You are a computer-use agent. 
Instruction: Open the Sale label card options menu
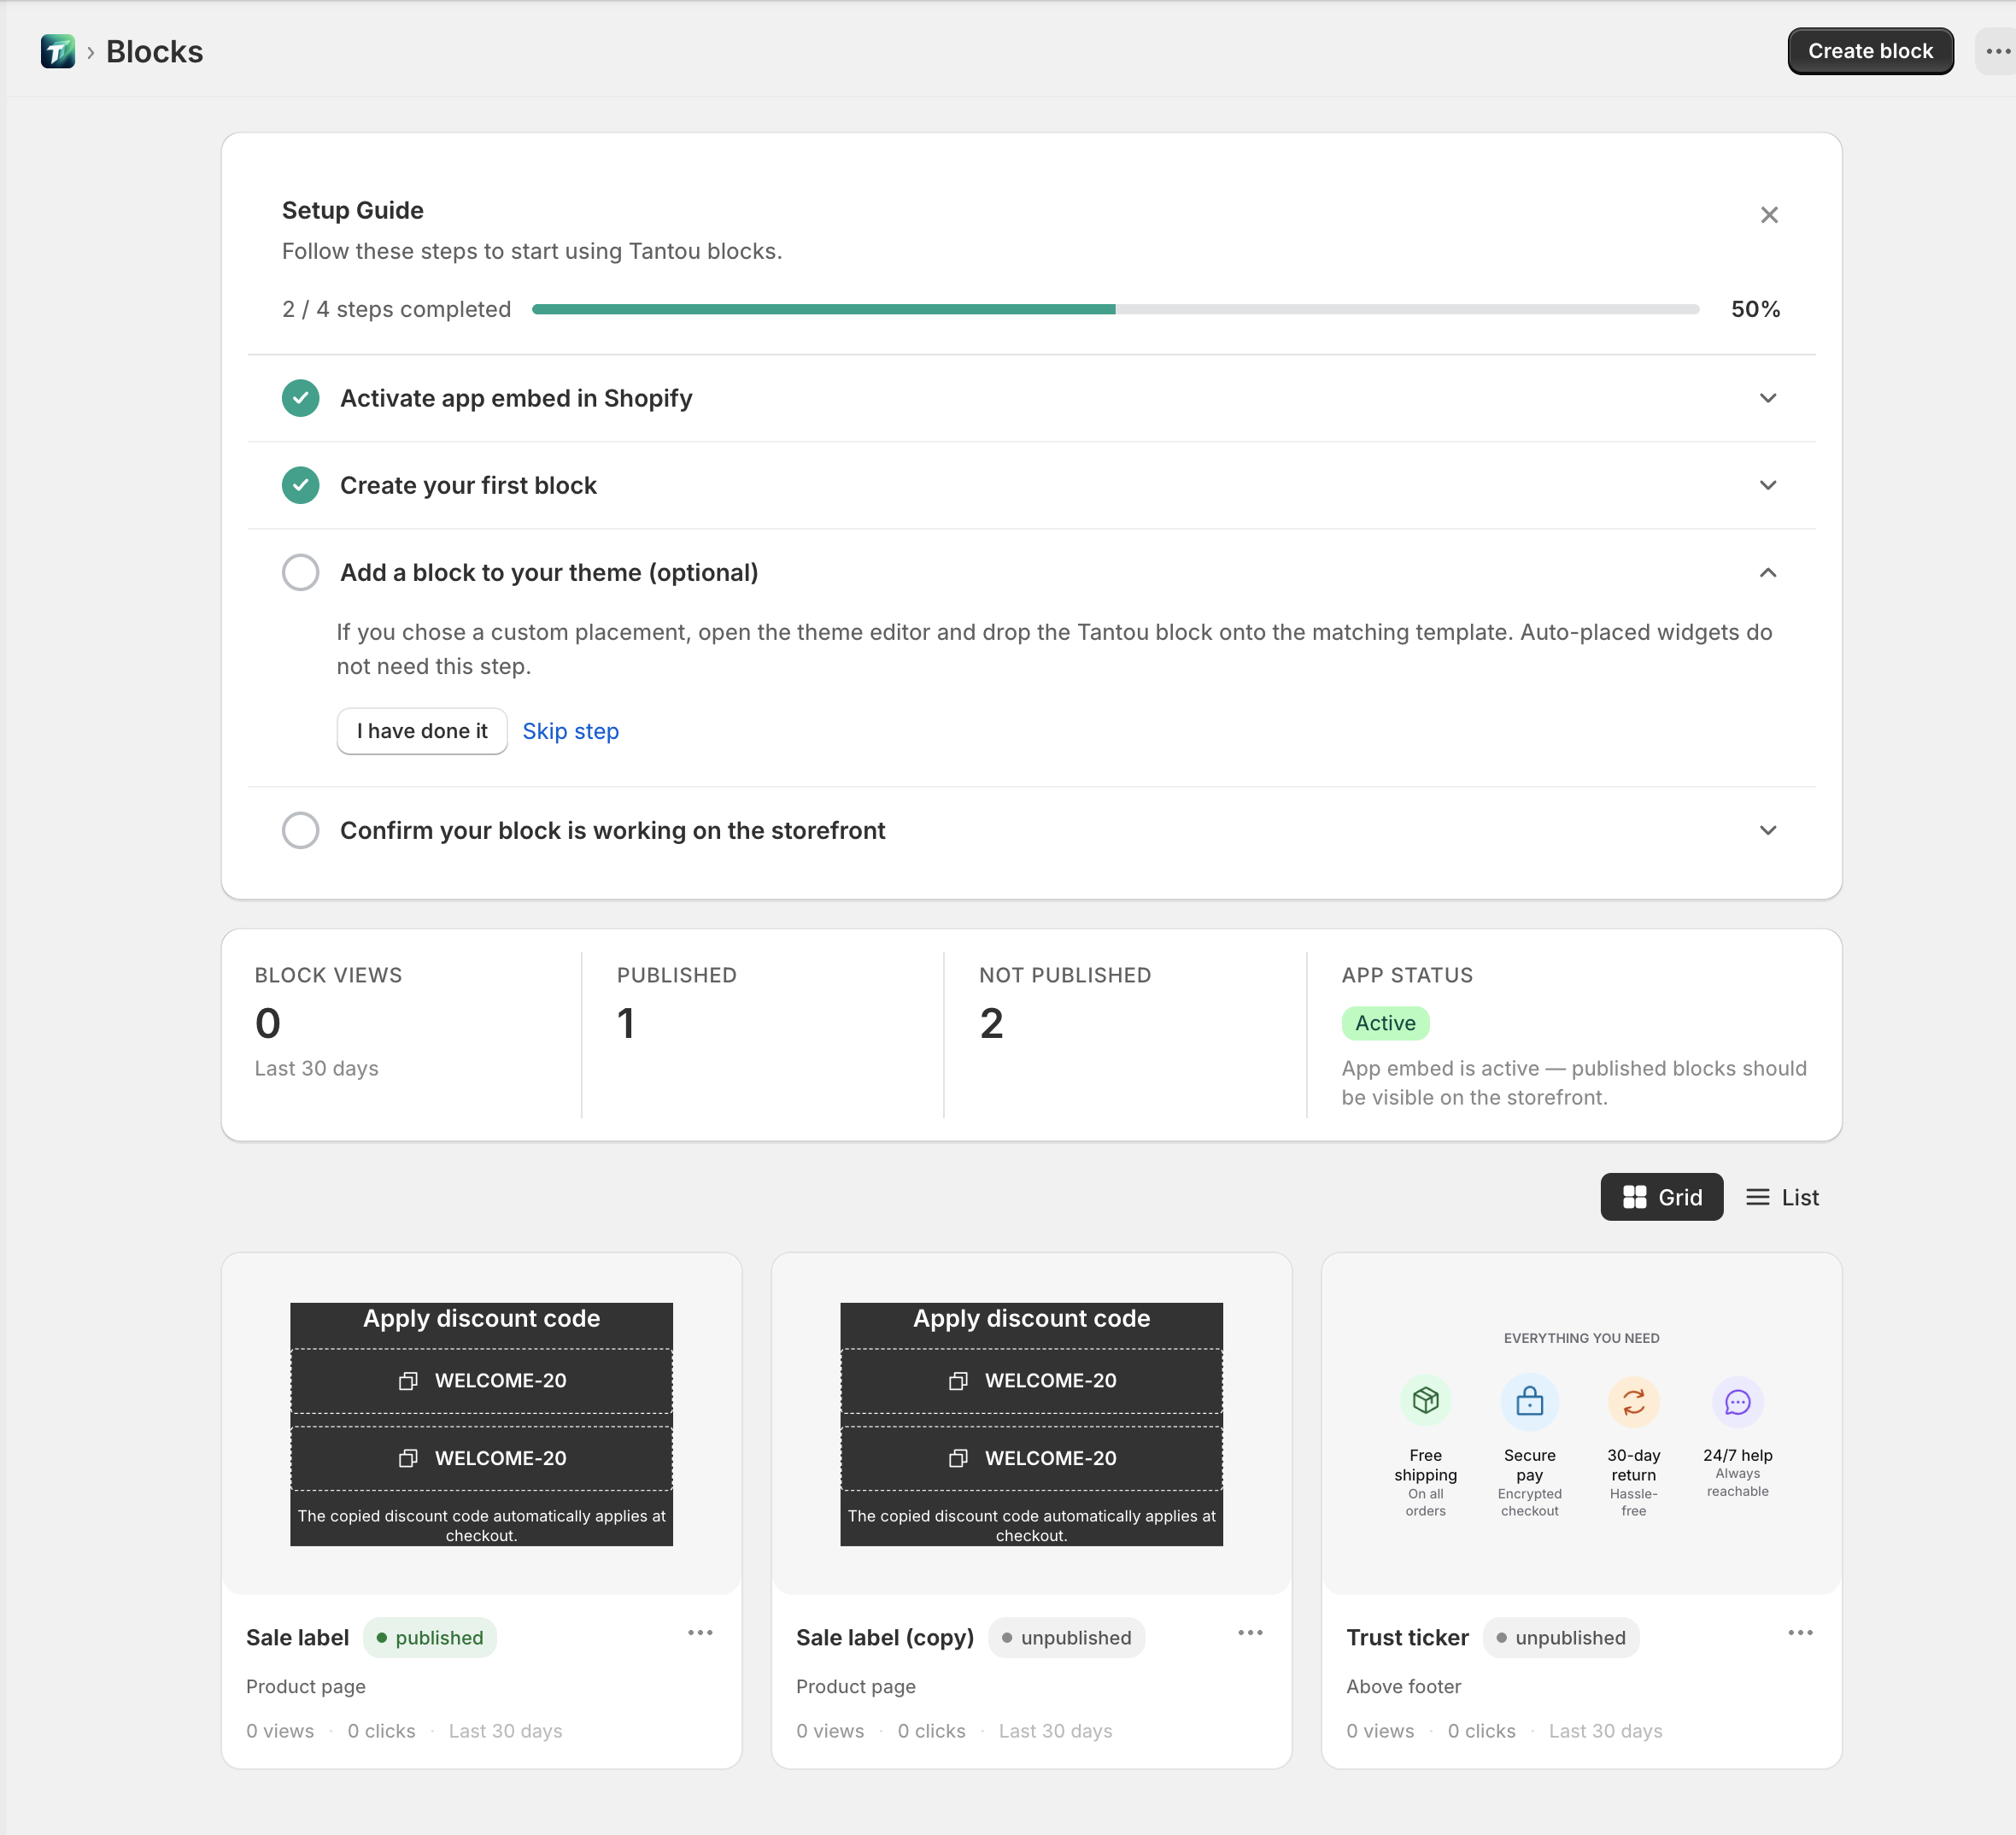tap(700, 1633)
